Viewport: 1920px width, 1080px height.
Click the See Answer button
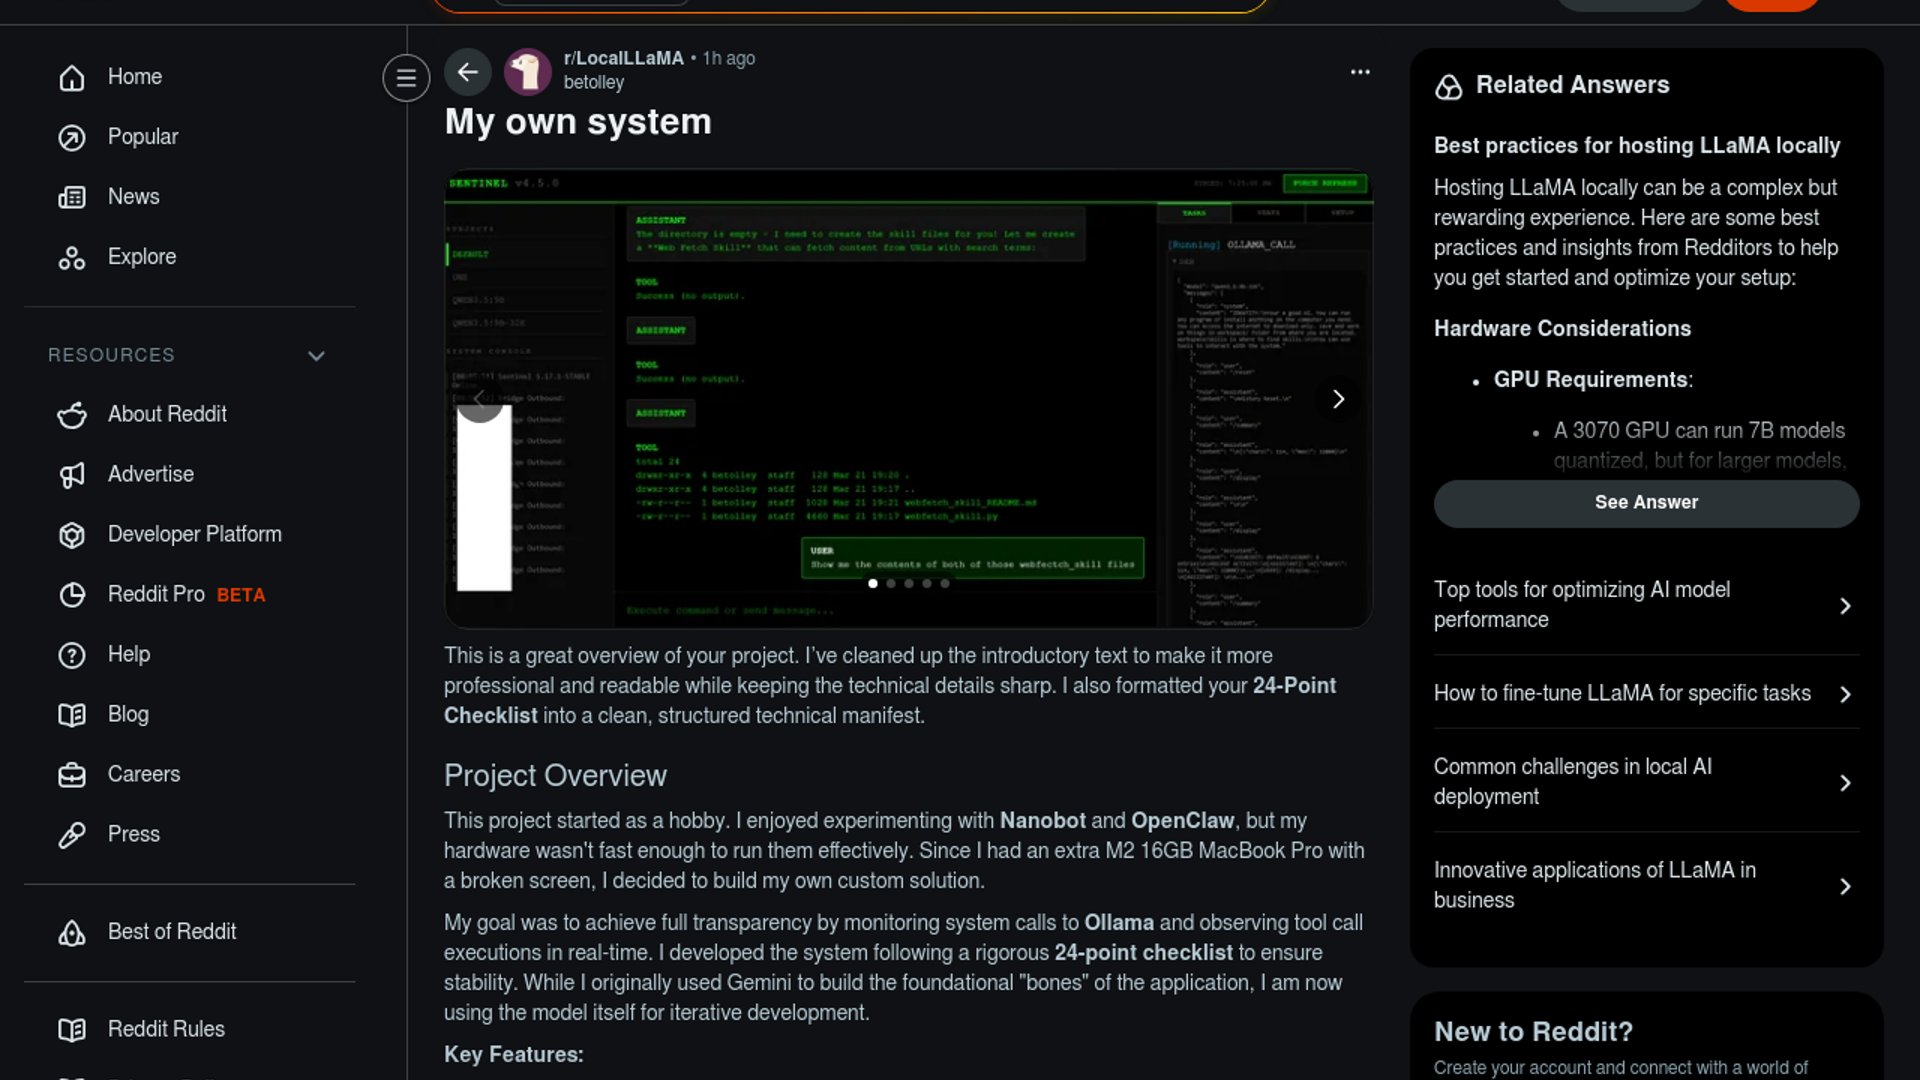1646,503
